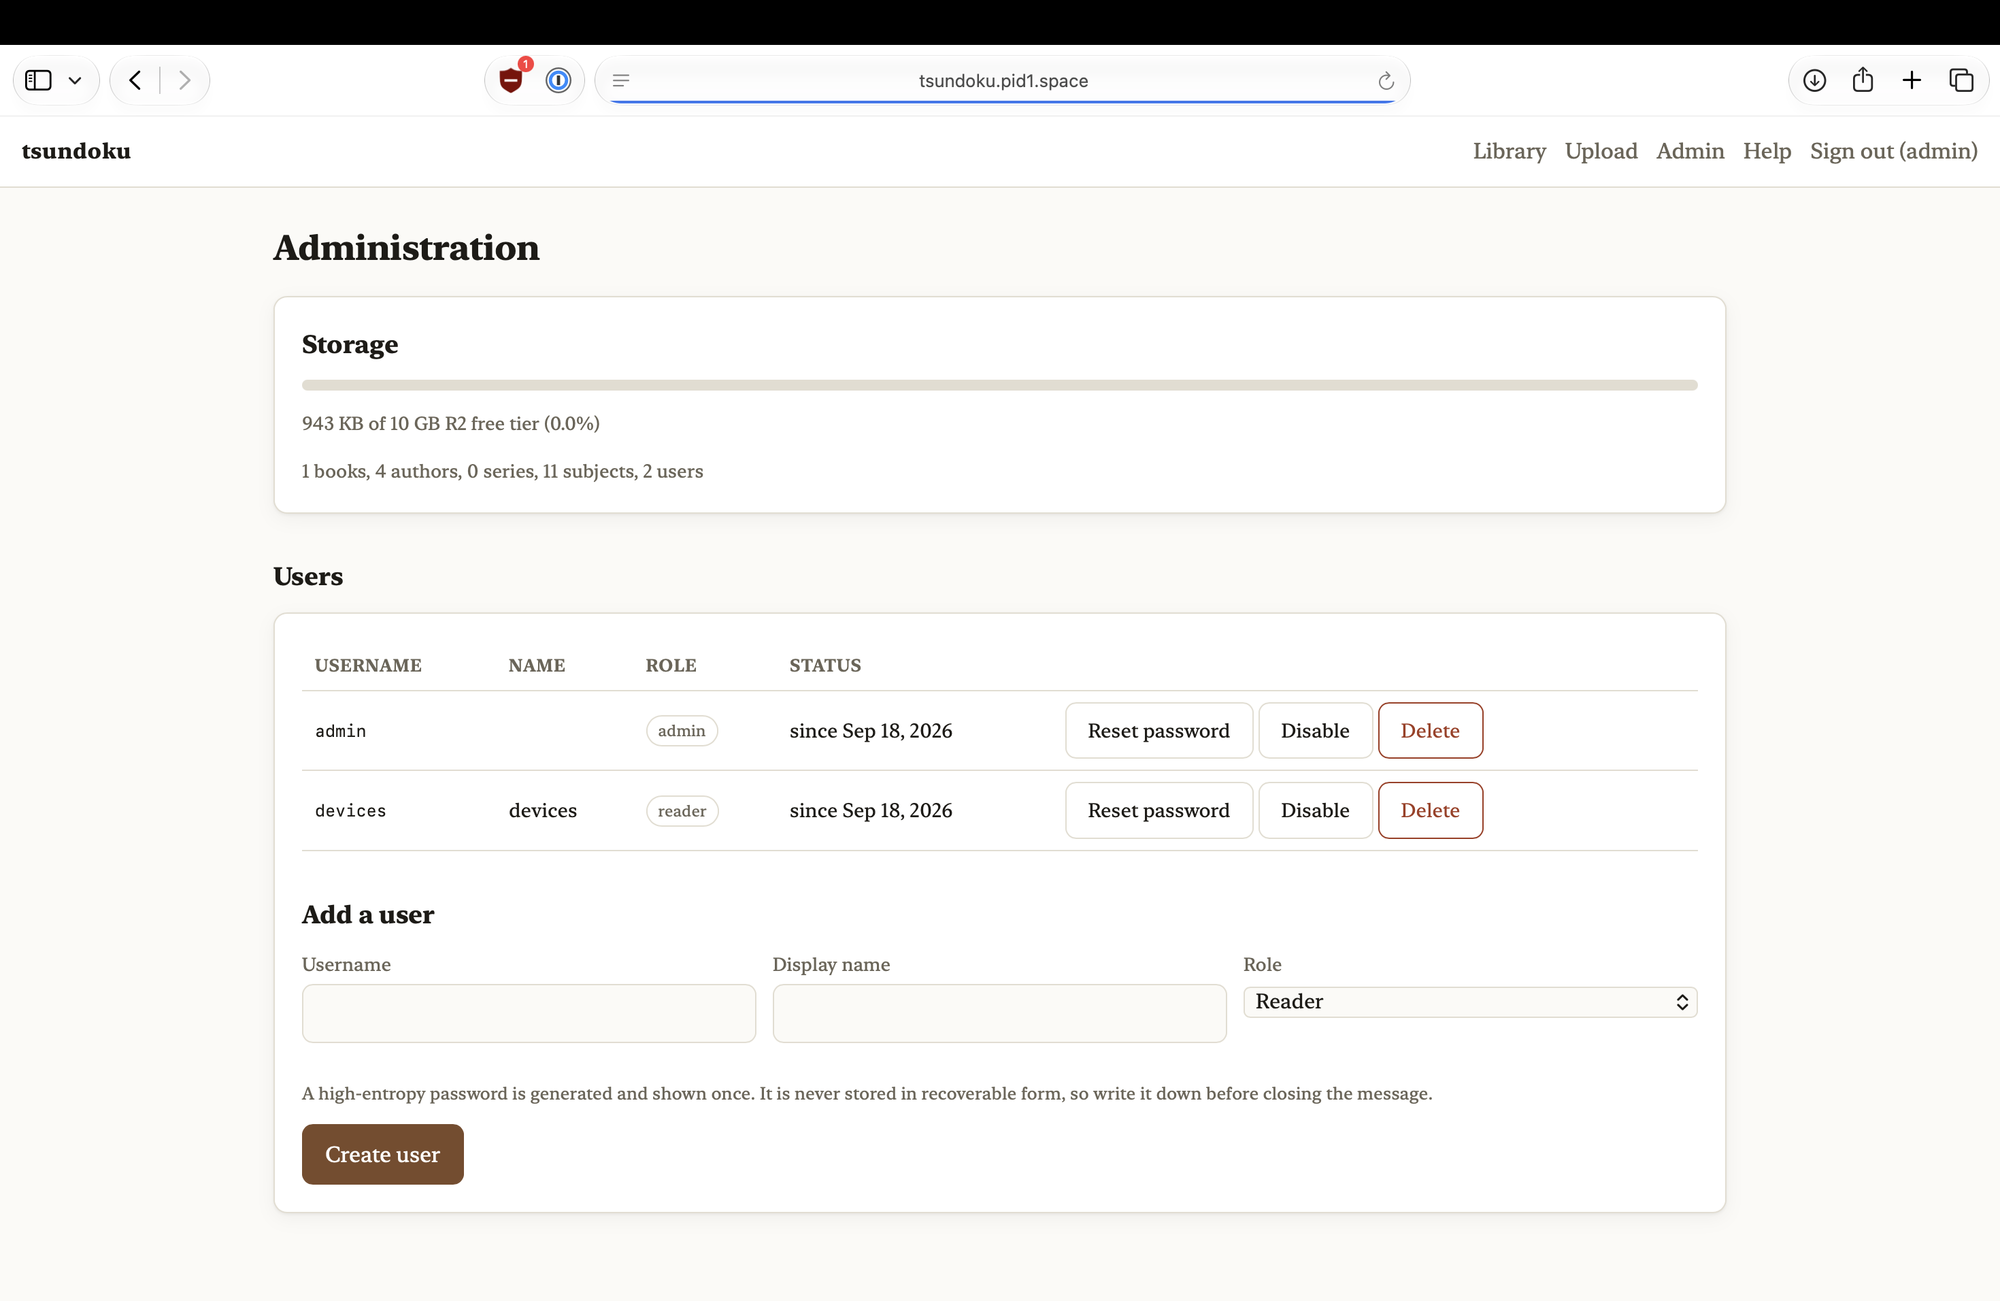Select the 'admin' username cell
This screenshot has width=2000, height=1301.
coord(340,731)
